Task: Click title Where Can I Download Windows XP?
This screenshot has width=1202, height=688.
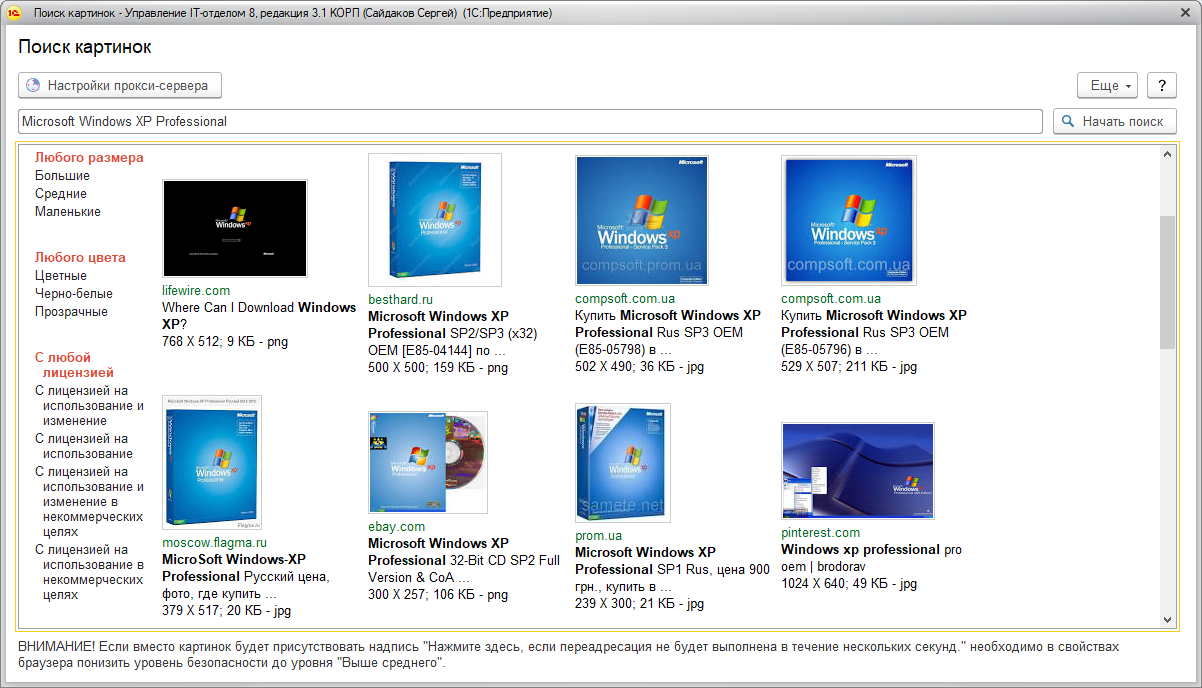Action: tap(259, 316)
